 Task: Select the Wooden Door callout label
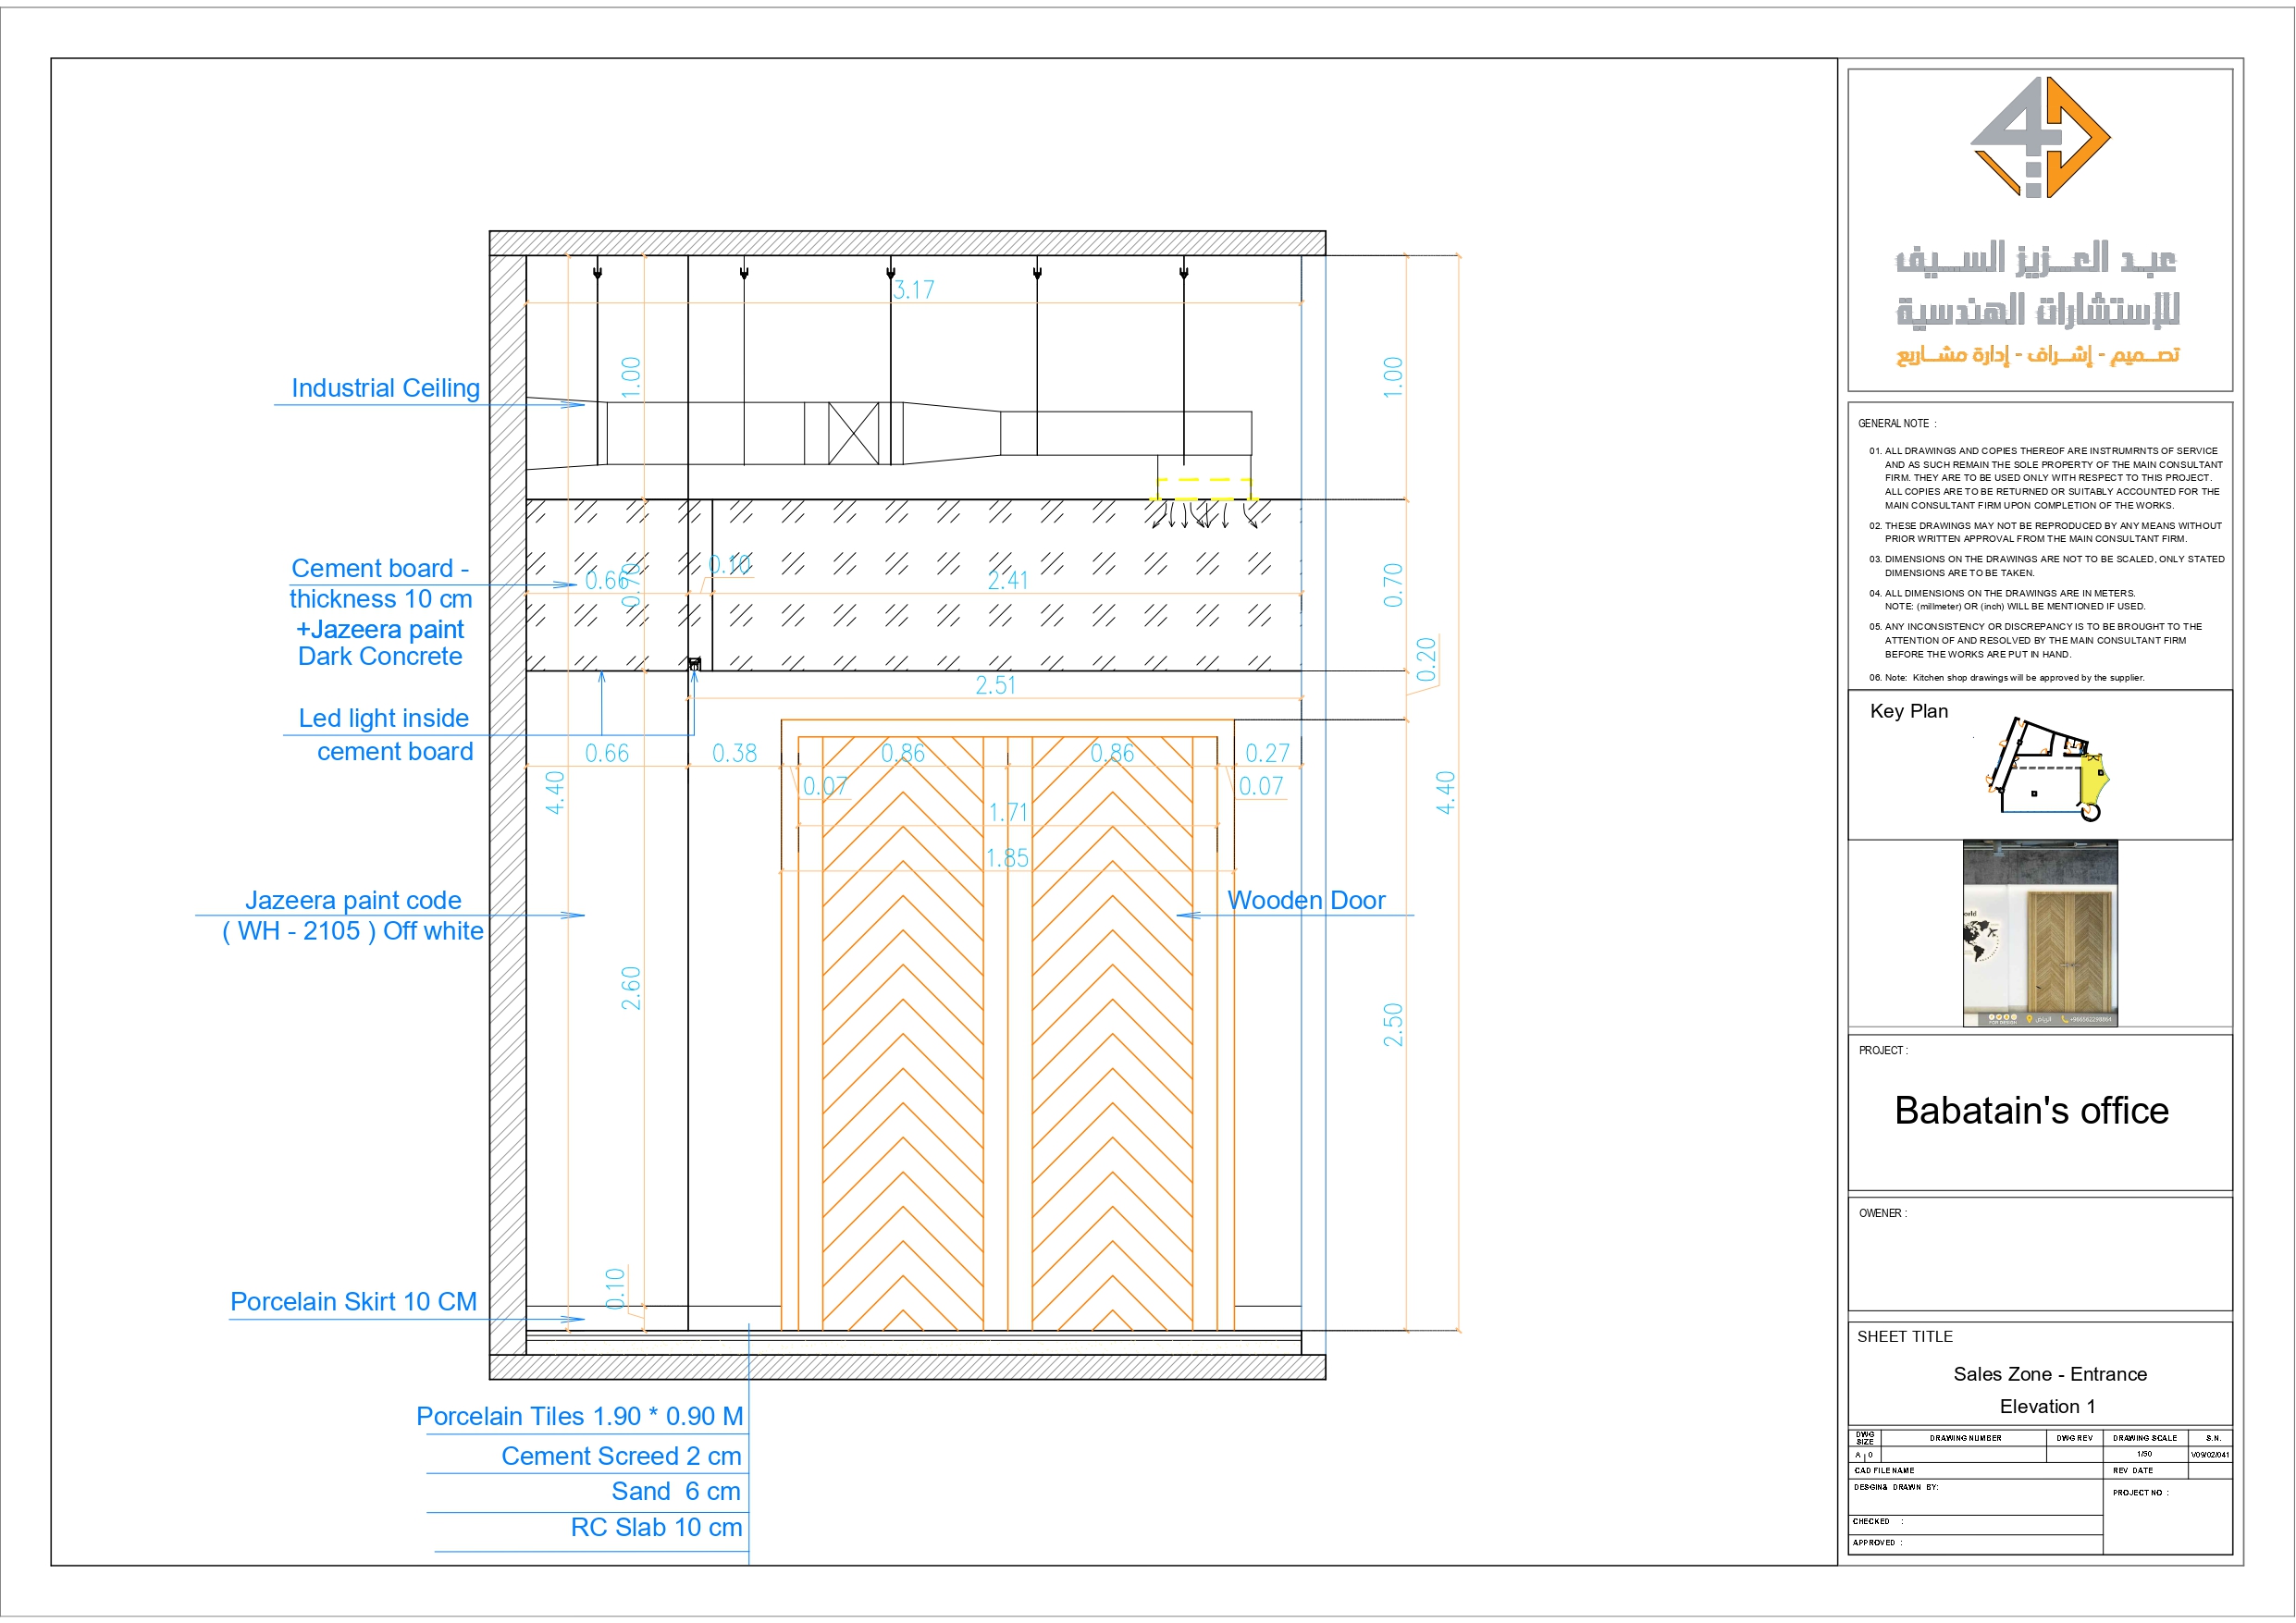[1305, 901]
